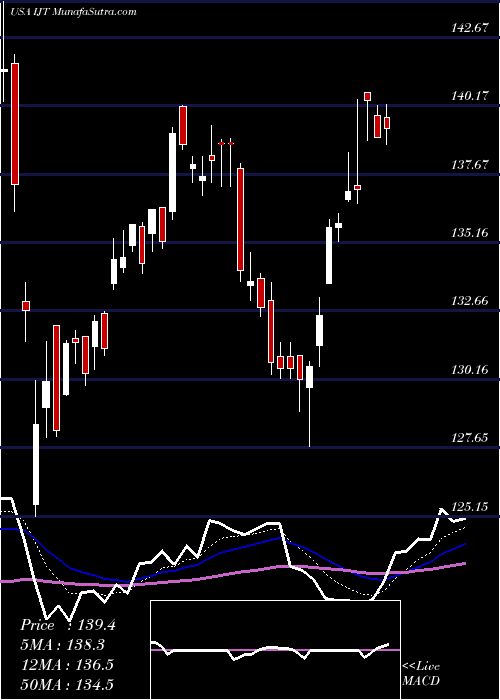
Task: Click the '12MA : 136.5' value
Action: pos(67,664)
